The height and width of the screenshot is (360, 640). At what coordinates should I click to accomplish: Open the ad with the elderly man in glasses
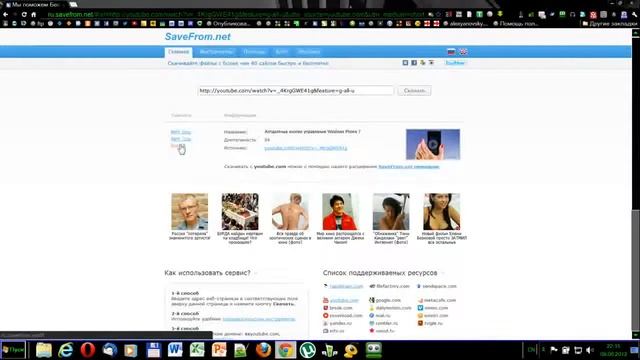pyautogui.click(x=189, y=211)
